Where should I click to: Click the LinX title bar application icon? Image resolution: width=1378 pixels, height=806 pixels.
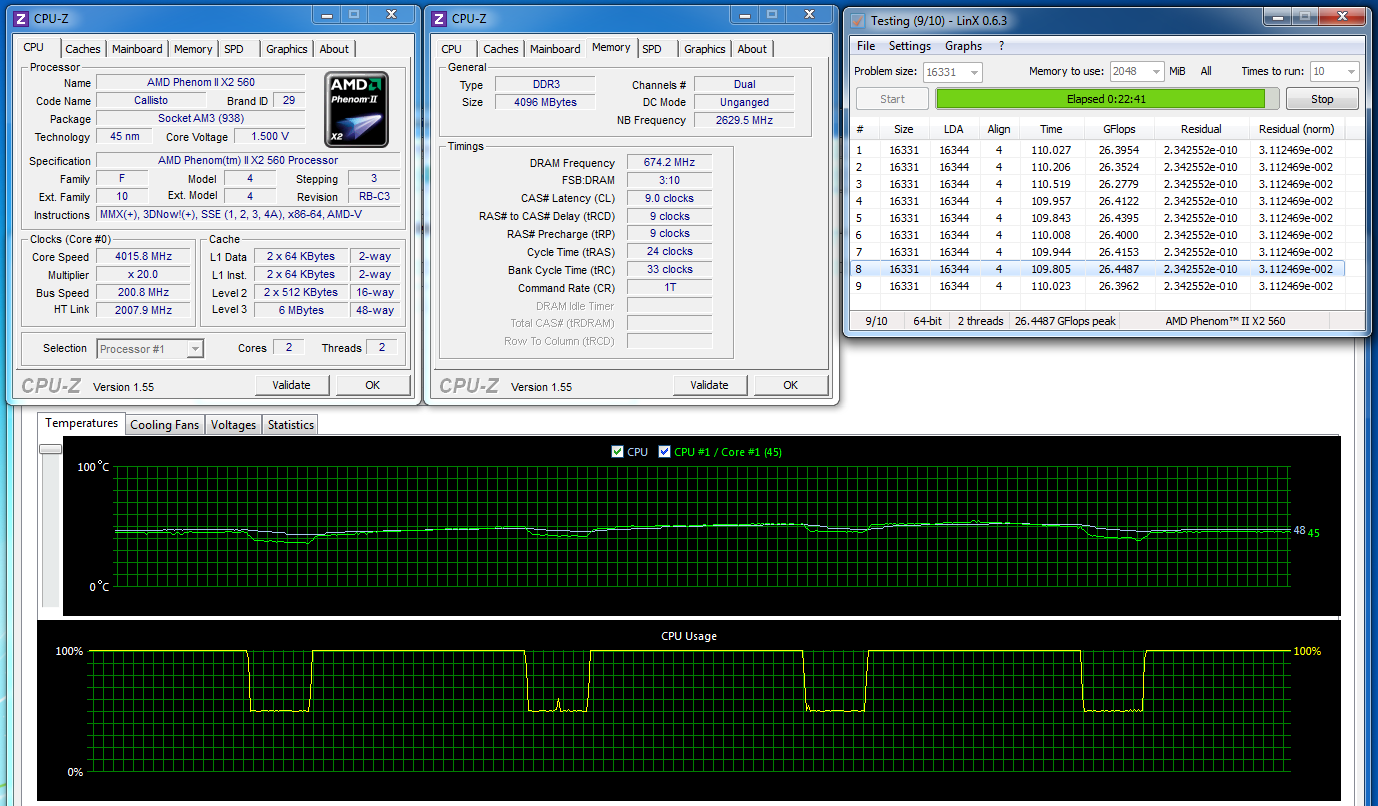(x=857, y=20)
